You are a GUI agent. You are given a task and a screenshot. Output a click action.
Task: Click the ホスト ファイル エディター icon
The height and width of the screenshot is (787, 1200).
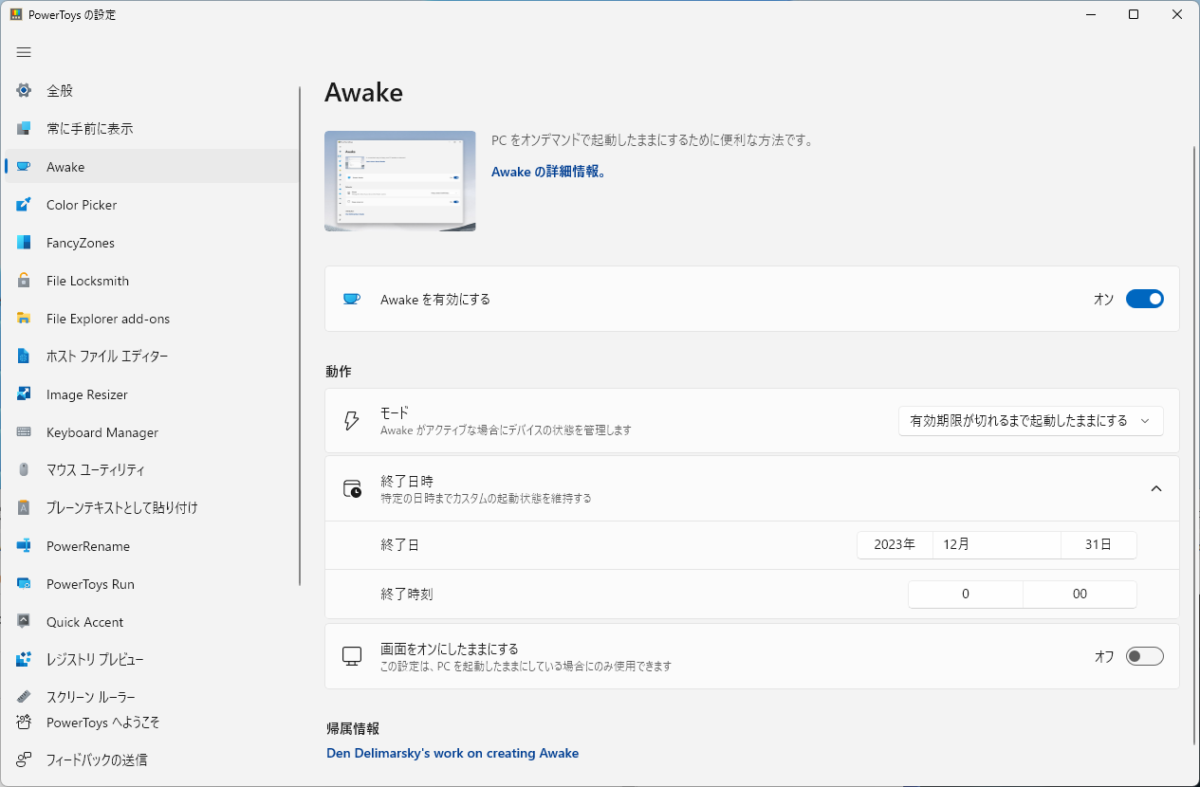tap(24, 357)
